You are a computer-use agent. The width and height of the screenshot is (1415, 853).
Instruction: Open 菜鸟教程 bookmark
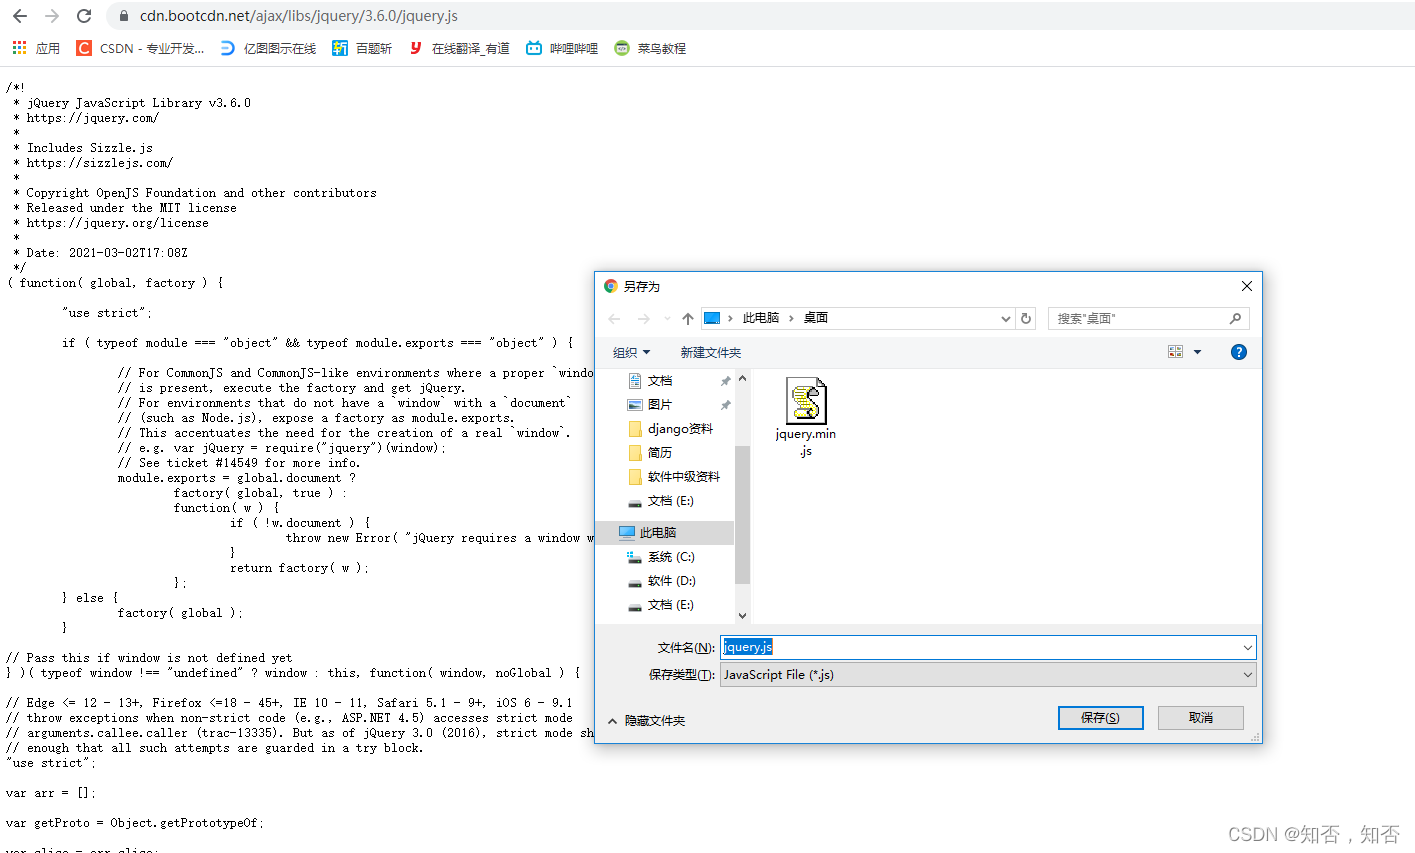[650, 48]
